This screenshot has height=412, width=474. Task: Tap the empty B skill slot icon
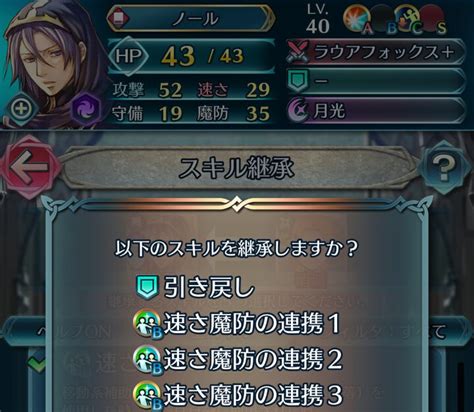[x=383, y=19]
